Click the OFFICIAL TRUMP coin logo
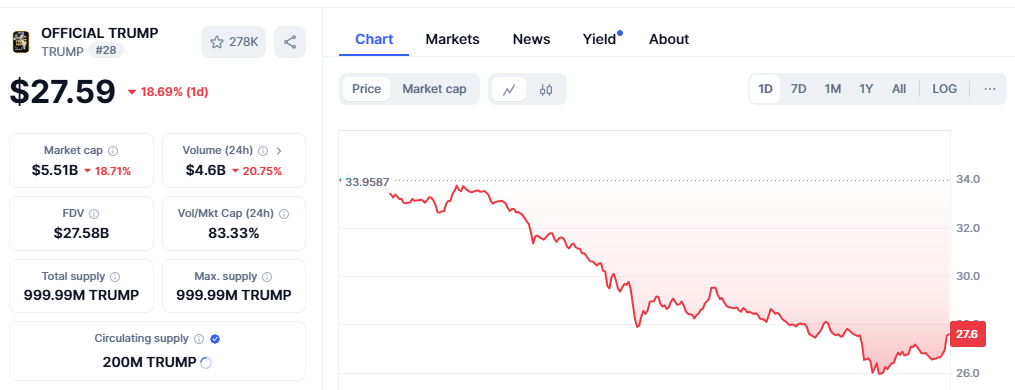Screen dimensions: 1015x390 tap(21, 41)
